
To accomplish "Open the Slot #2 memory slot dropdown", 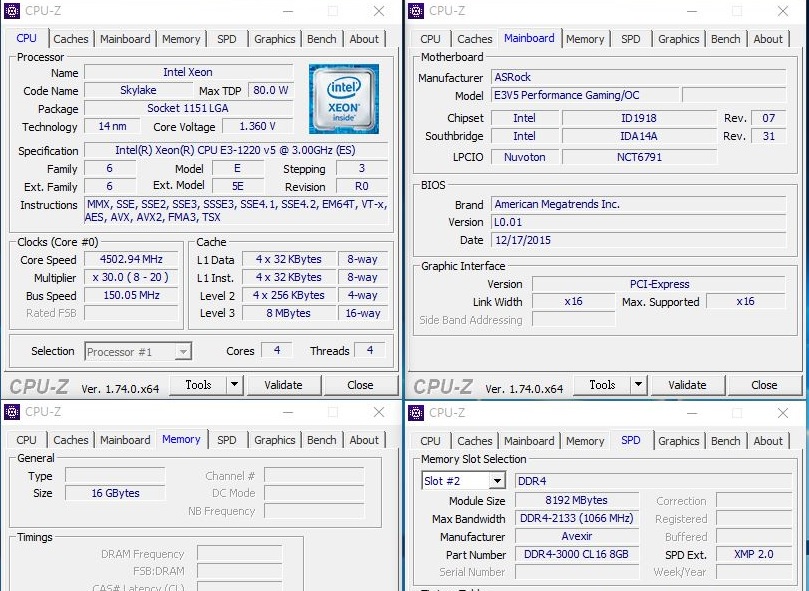I will (463, 481).
